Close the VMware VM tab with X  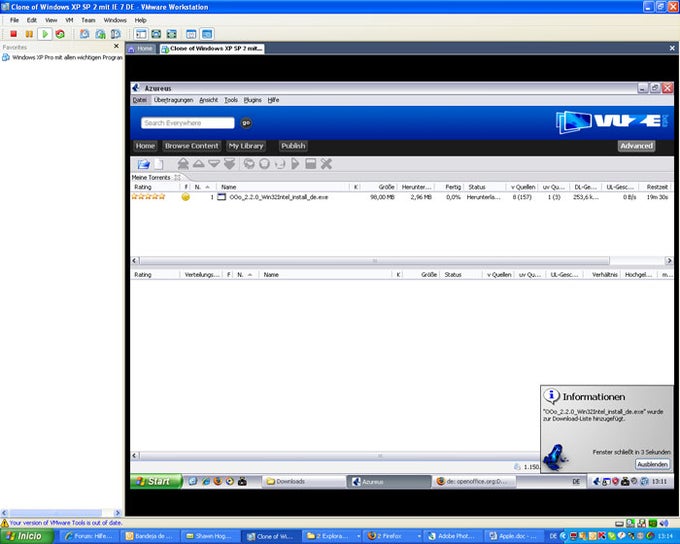click(x=672, y=48)
